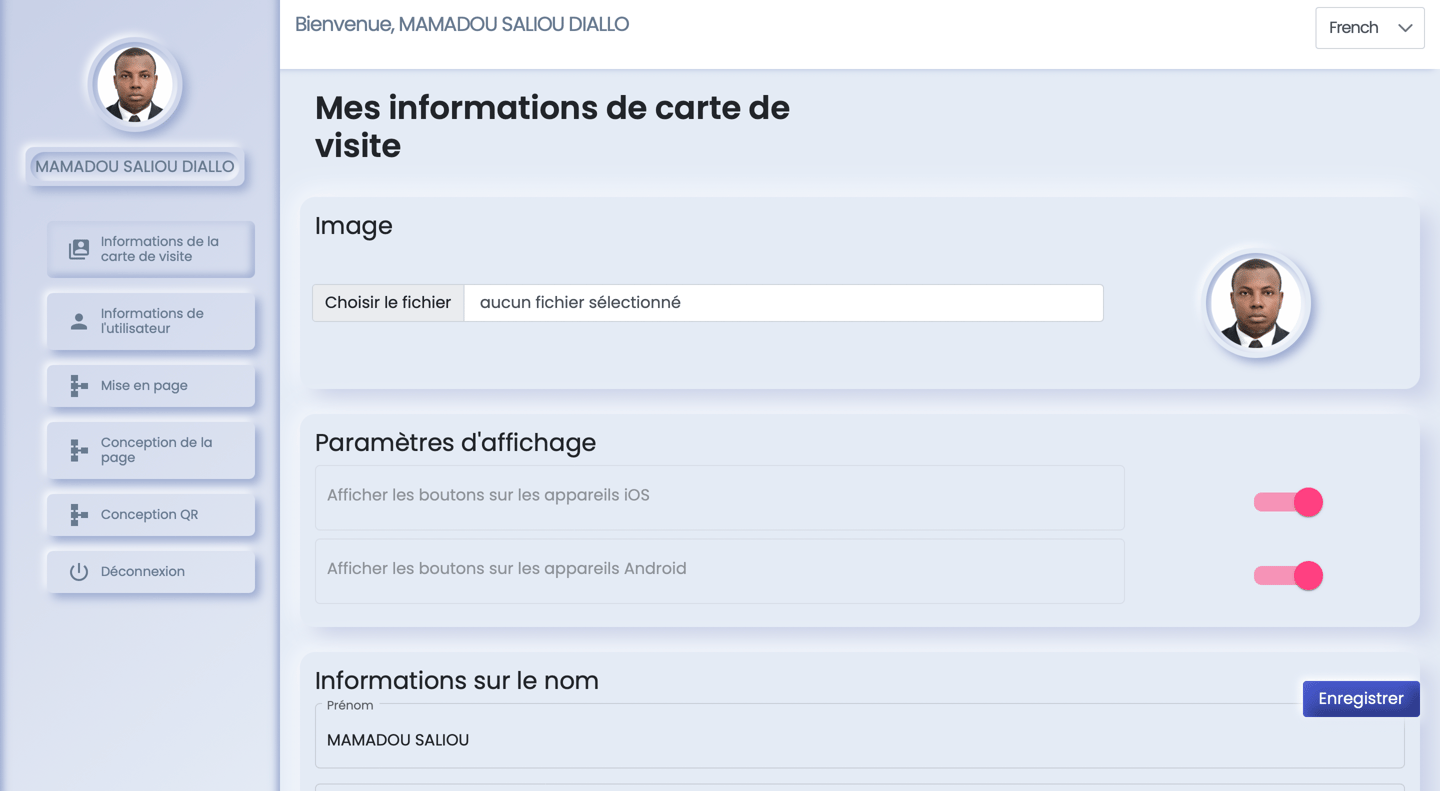Toggle off Android devices buttons switch
Screen dimensions: 1440x791
point(1288,576)
